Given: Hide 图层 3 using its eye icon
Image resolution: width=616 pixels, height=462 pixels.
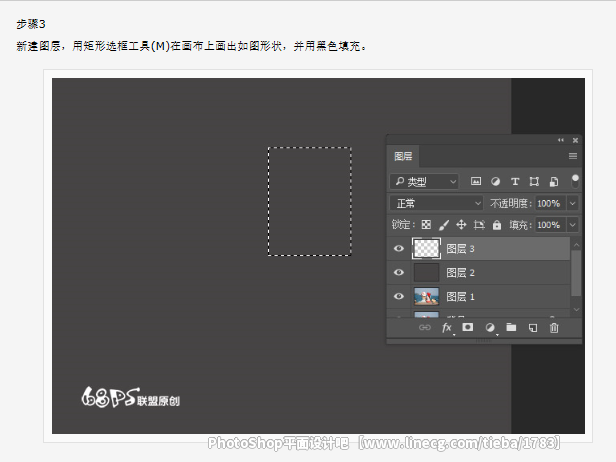Looking at the screenshot, I should [x=399, y=248].
